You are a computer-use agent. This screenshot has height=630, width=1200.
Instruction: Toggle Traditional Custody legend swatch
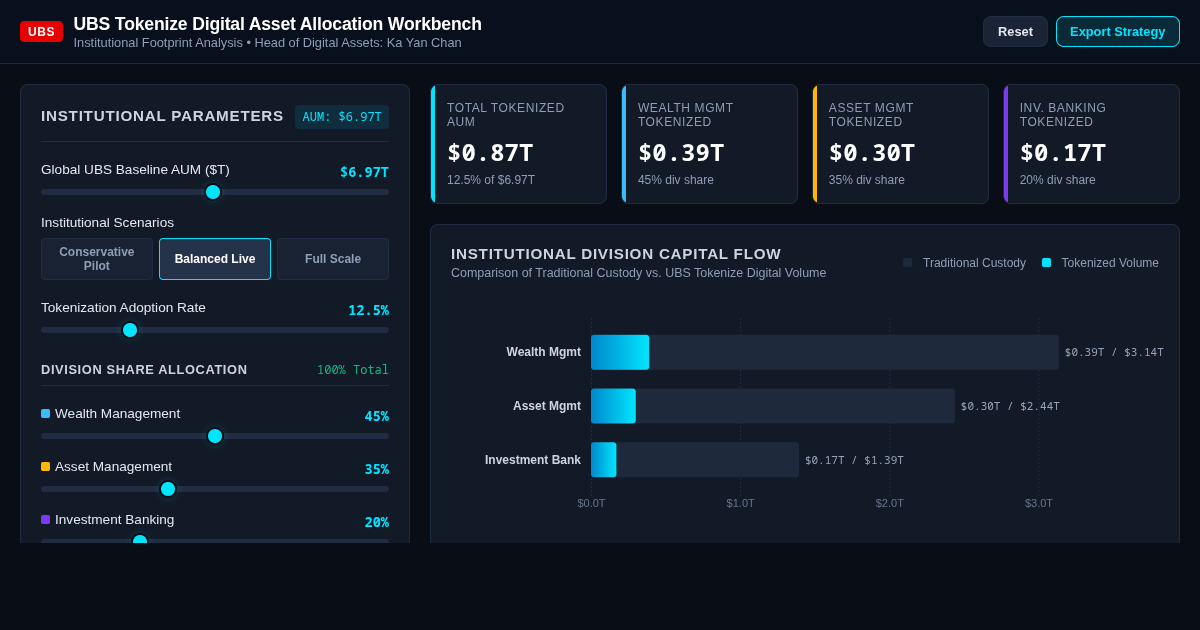pos(907,263)
